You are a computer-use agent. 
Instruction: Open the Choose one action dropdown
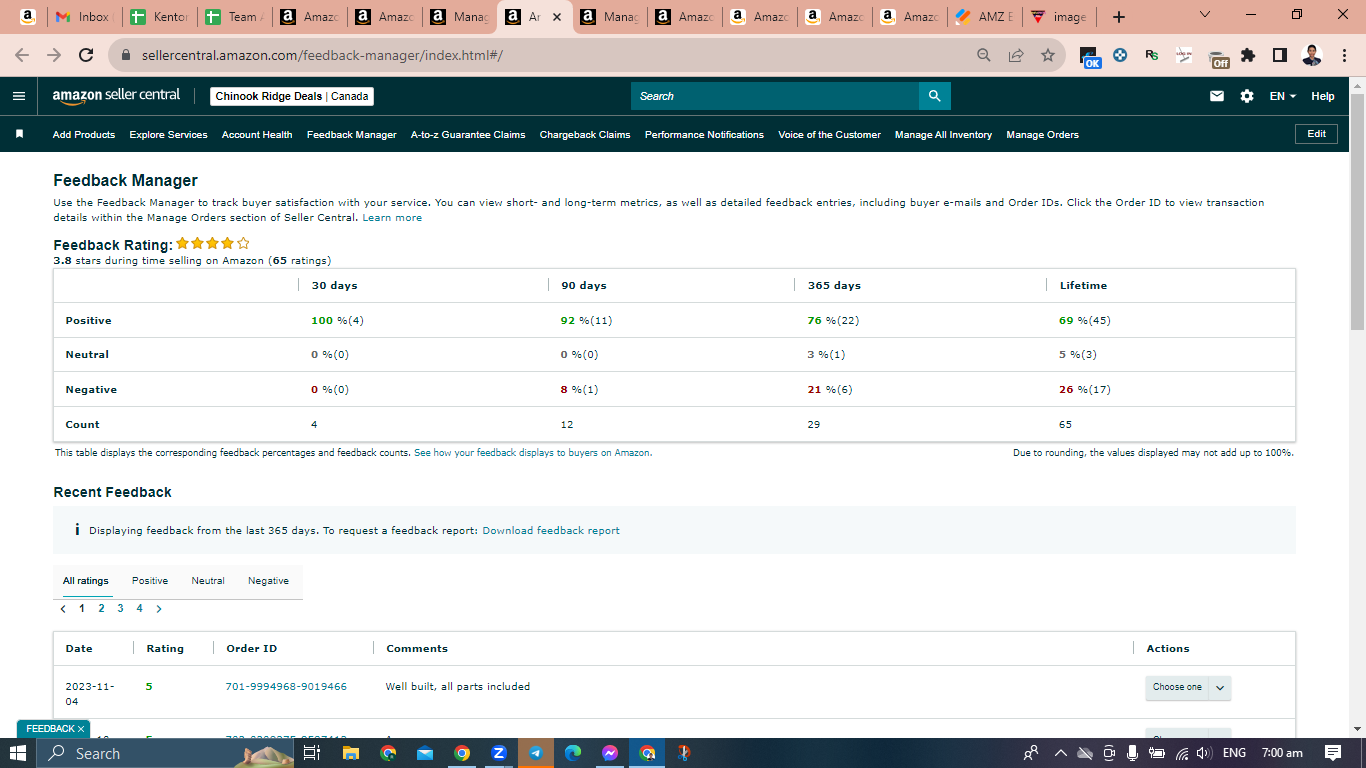pos(1188,687)
